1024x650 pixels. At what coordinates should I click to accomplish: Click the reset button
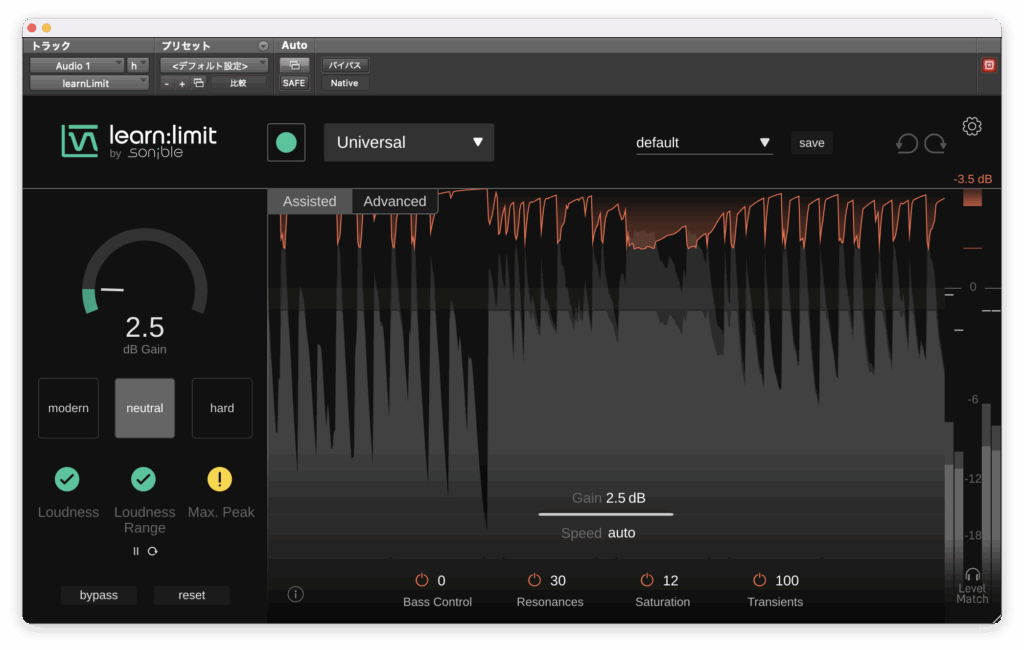(191, 595)
